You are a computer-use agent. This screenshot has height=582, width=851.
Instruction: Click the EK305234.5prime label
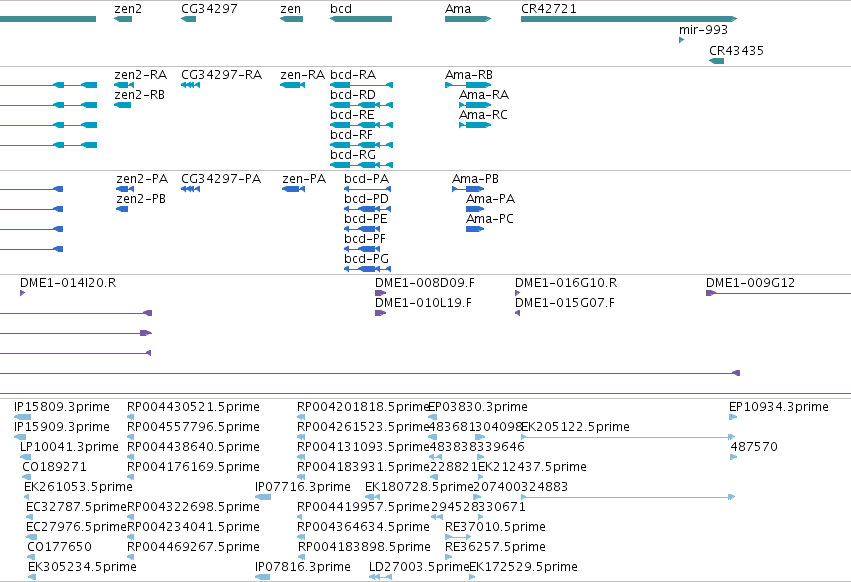point(82,567)
